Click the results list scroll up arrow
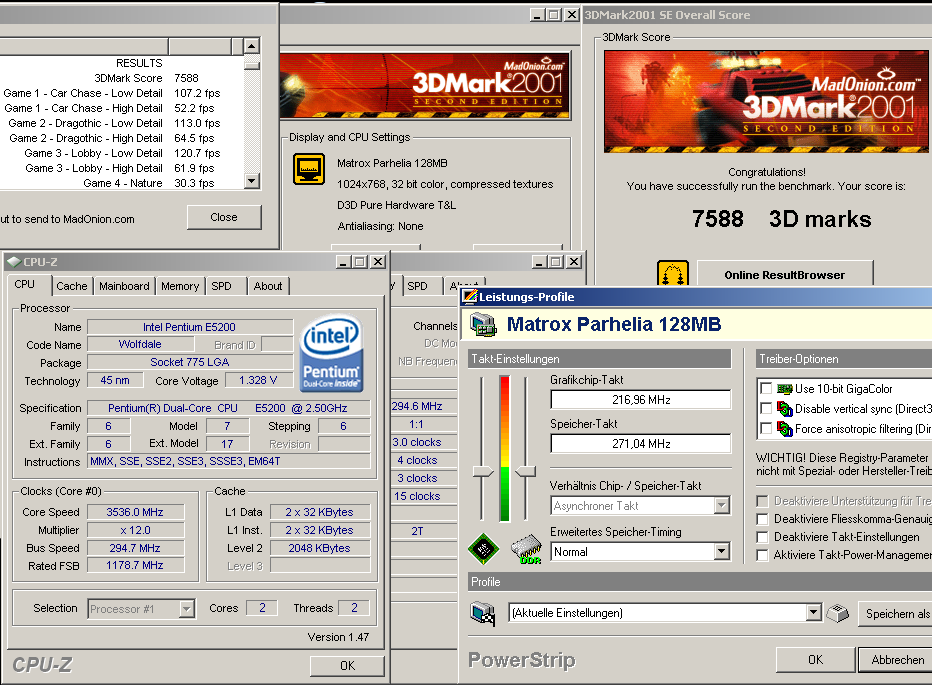The image size is (932, 685). [x=251, y=46]
